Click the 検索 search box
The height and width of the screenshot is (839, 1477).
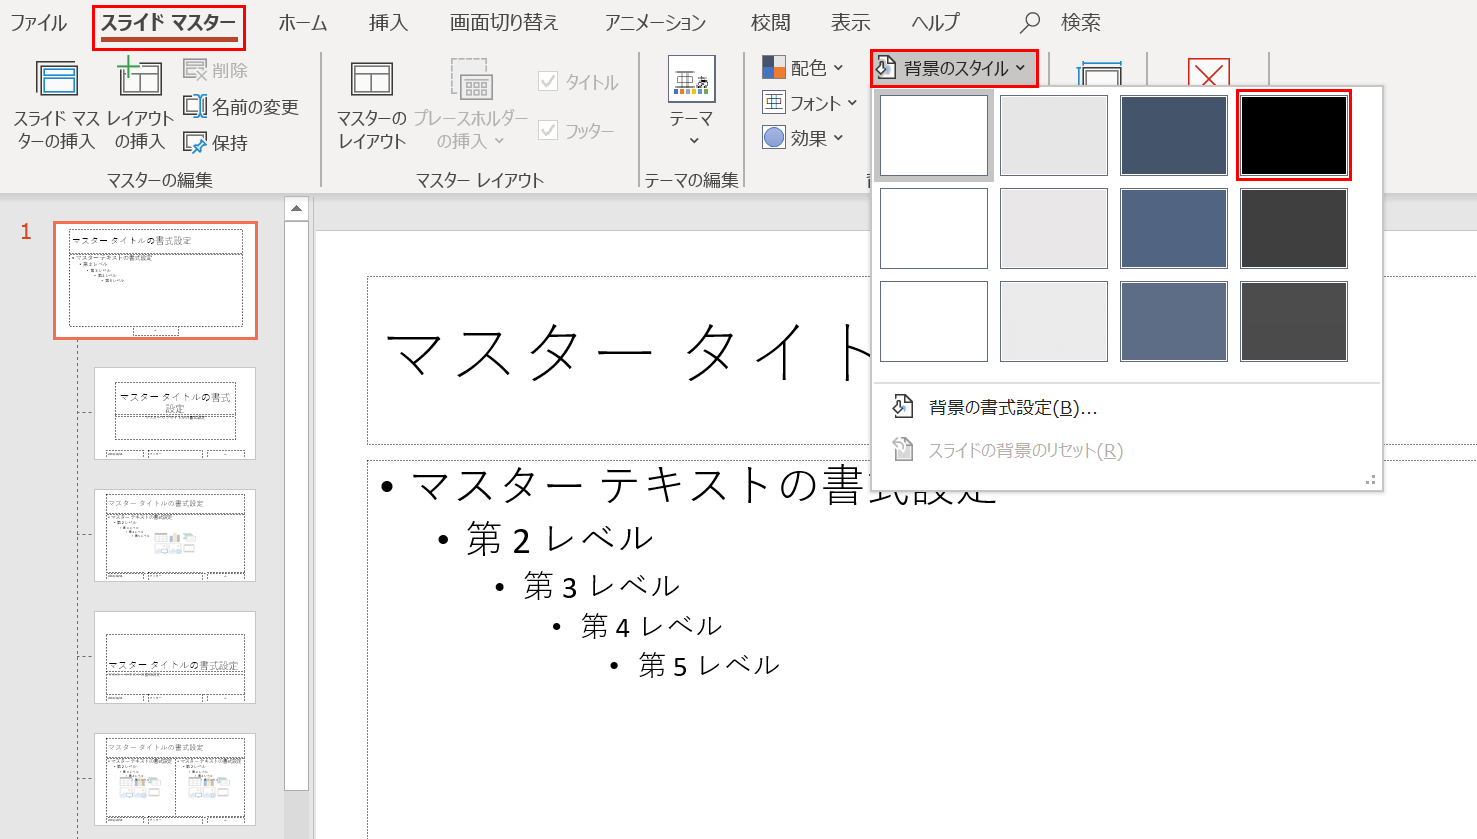tap(1081, 23)
